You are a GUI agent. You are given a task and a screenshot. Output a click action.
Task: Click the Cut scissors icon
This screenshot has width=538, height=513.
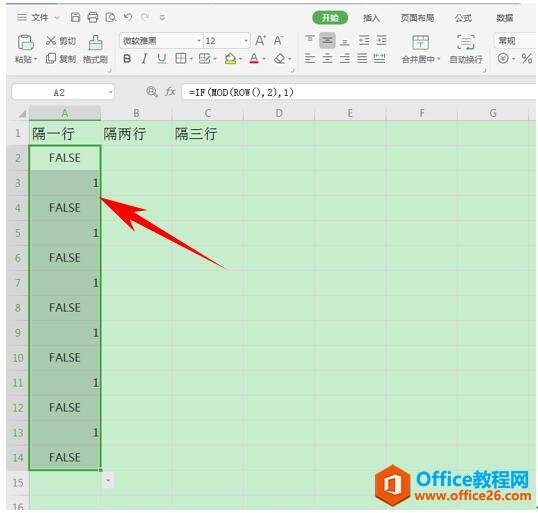[x=51, y=40]
